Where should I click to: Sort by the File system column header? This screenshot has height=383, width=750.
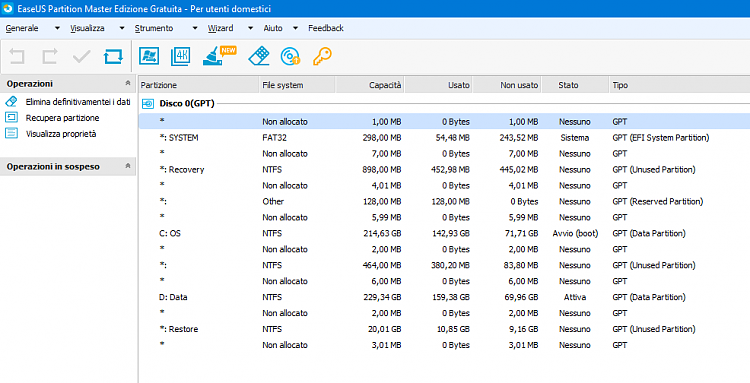(x=297, y=85)
